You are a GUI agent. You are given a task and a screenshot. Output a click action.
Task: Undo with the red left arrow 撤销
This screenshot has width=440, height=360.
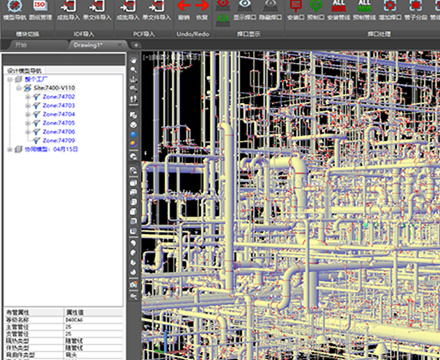[x=184, y=10]
